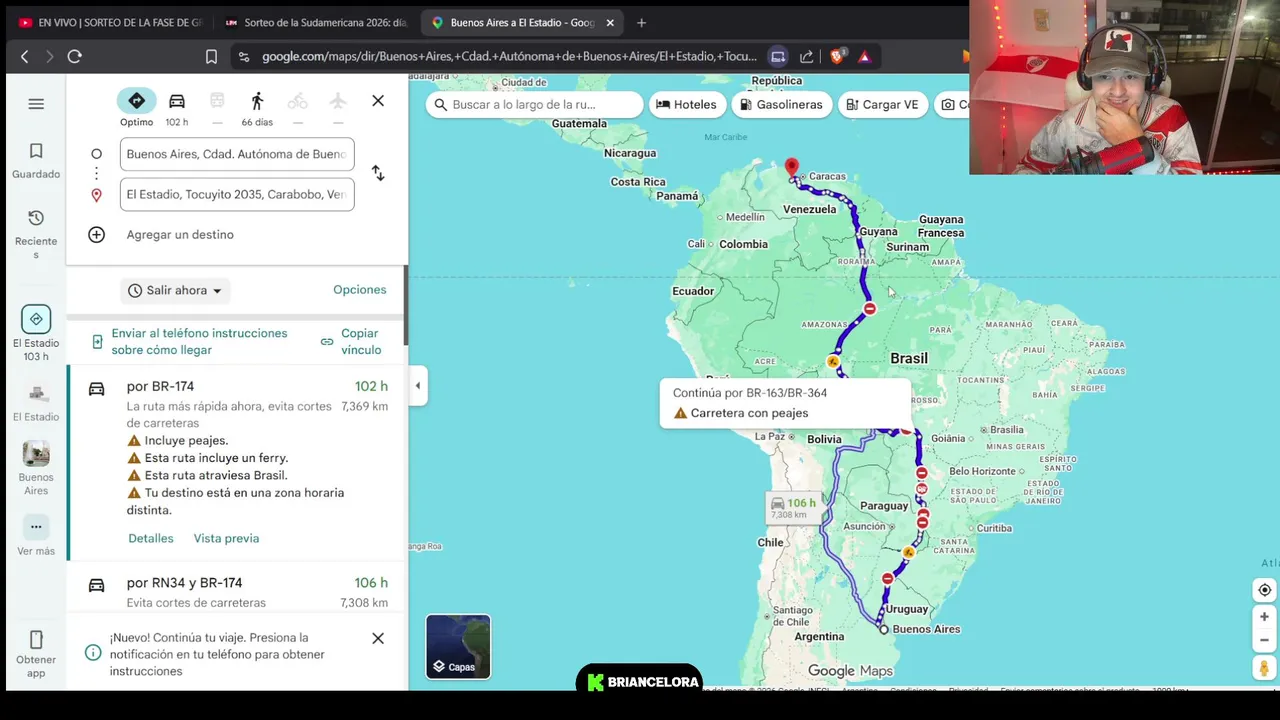The image size is (1280, 720).
Task: Click the share icon in address bar
Action: point(807,57)
